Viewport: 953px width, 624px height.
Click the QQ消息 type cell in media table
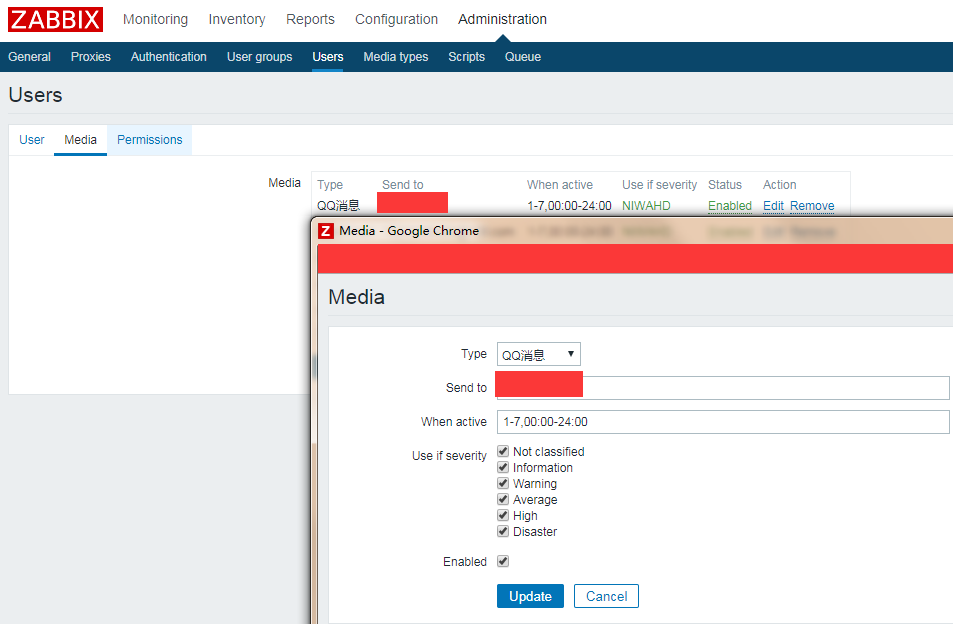(339, 206)
